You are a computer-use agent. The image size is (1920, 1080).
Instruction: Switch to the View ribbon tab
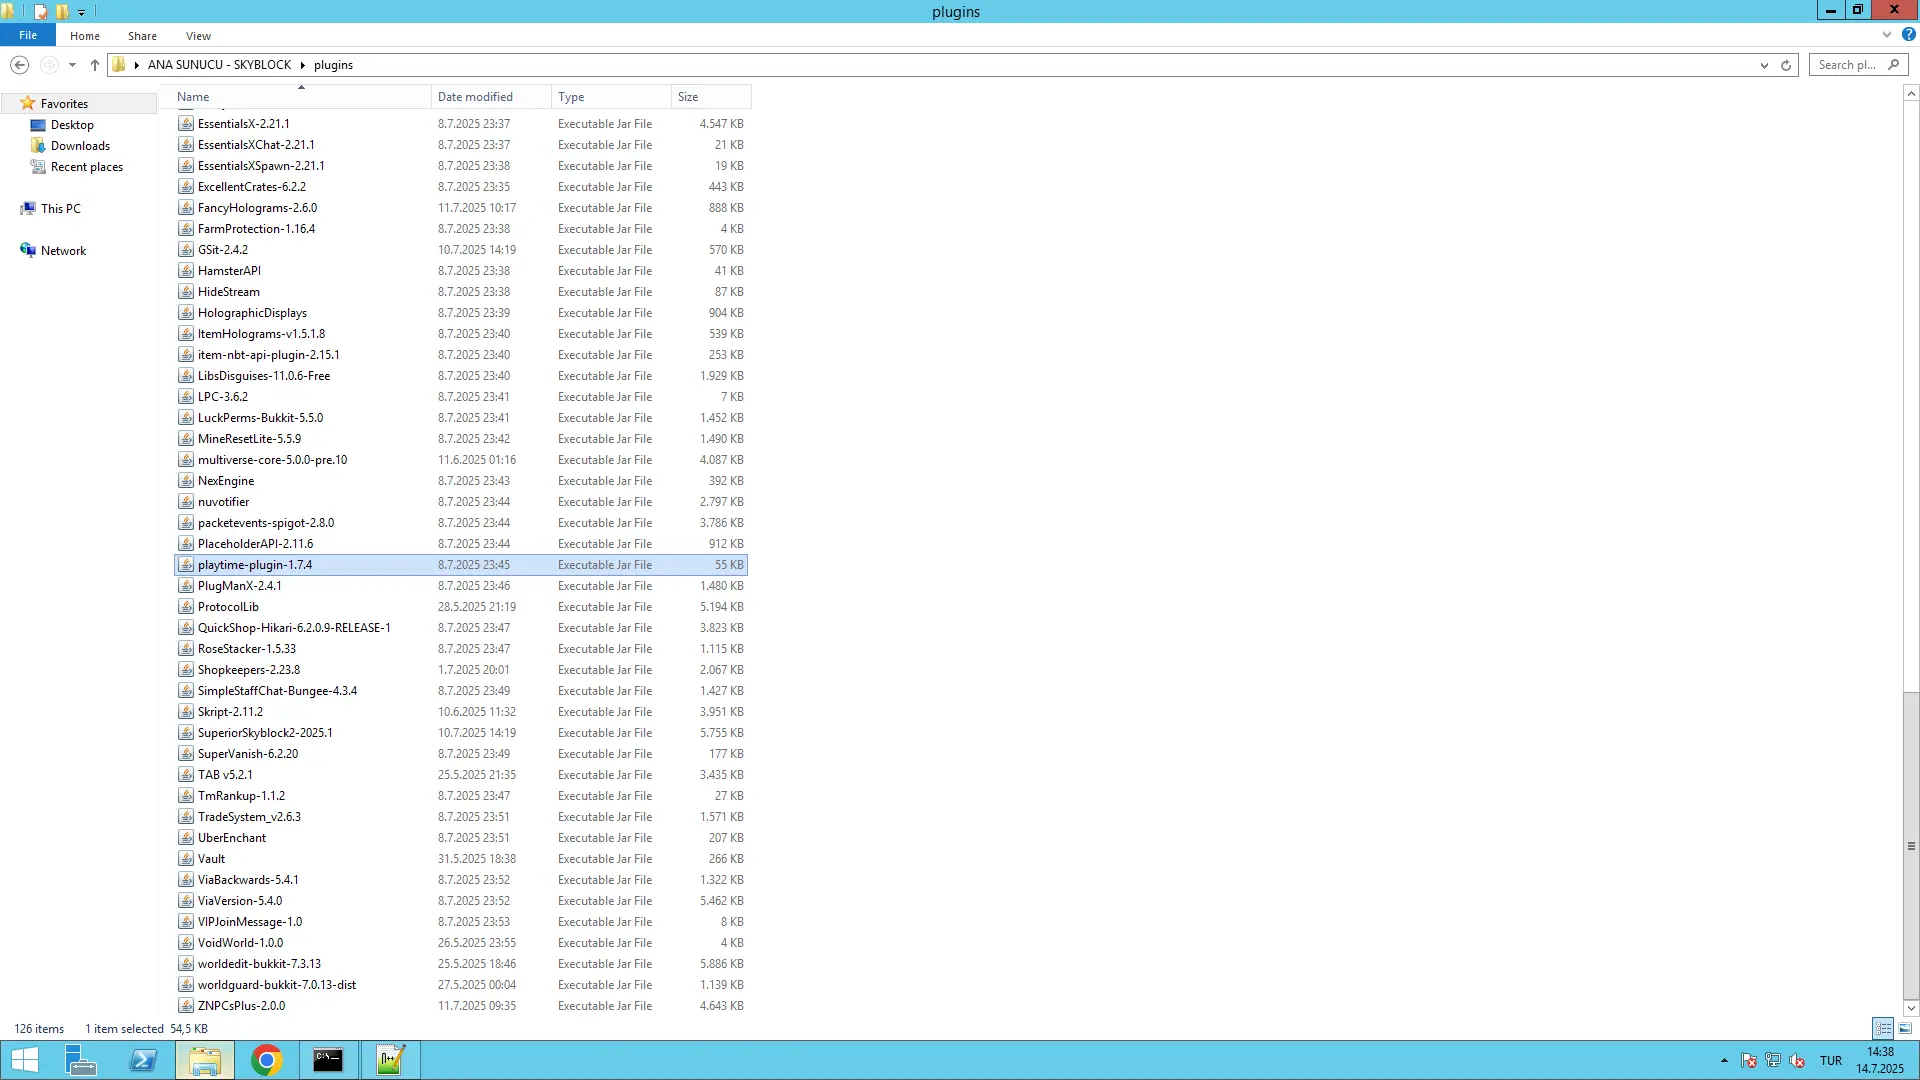(198, 36)
